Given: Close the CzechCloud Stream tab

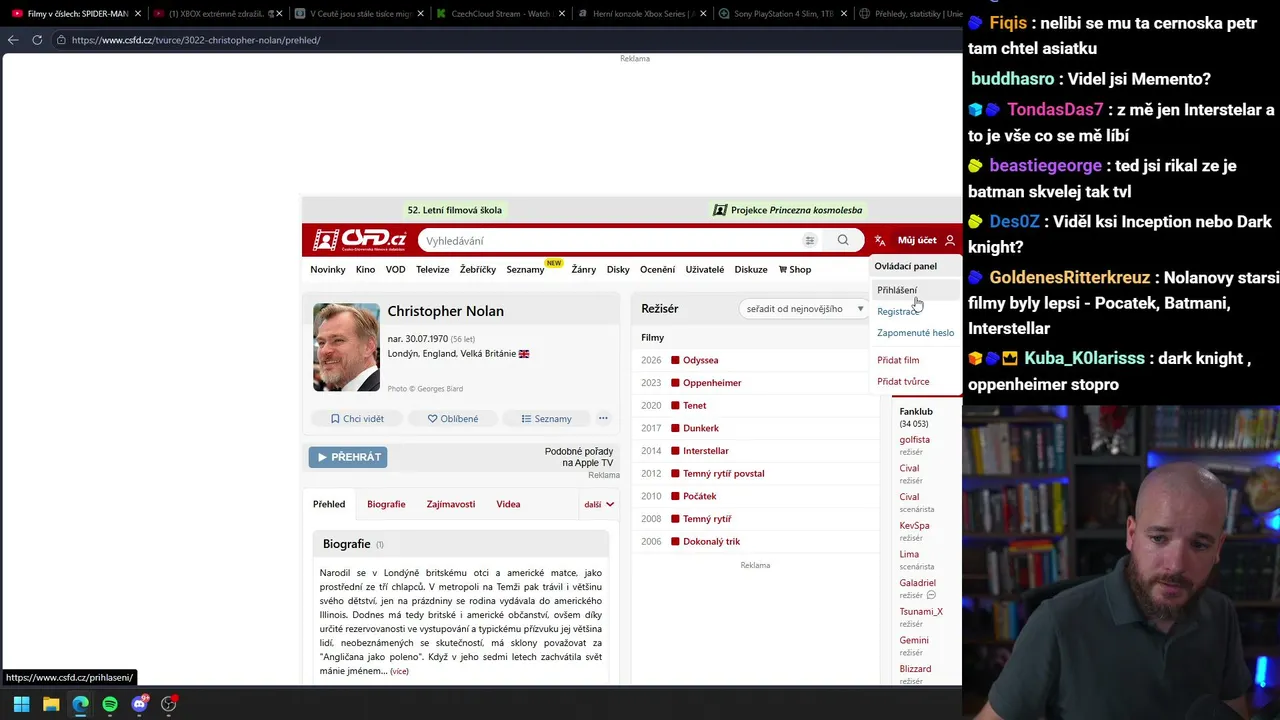Looking at the screenshot, I should (x=560, y=14).
